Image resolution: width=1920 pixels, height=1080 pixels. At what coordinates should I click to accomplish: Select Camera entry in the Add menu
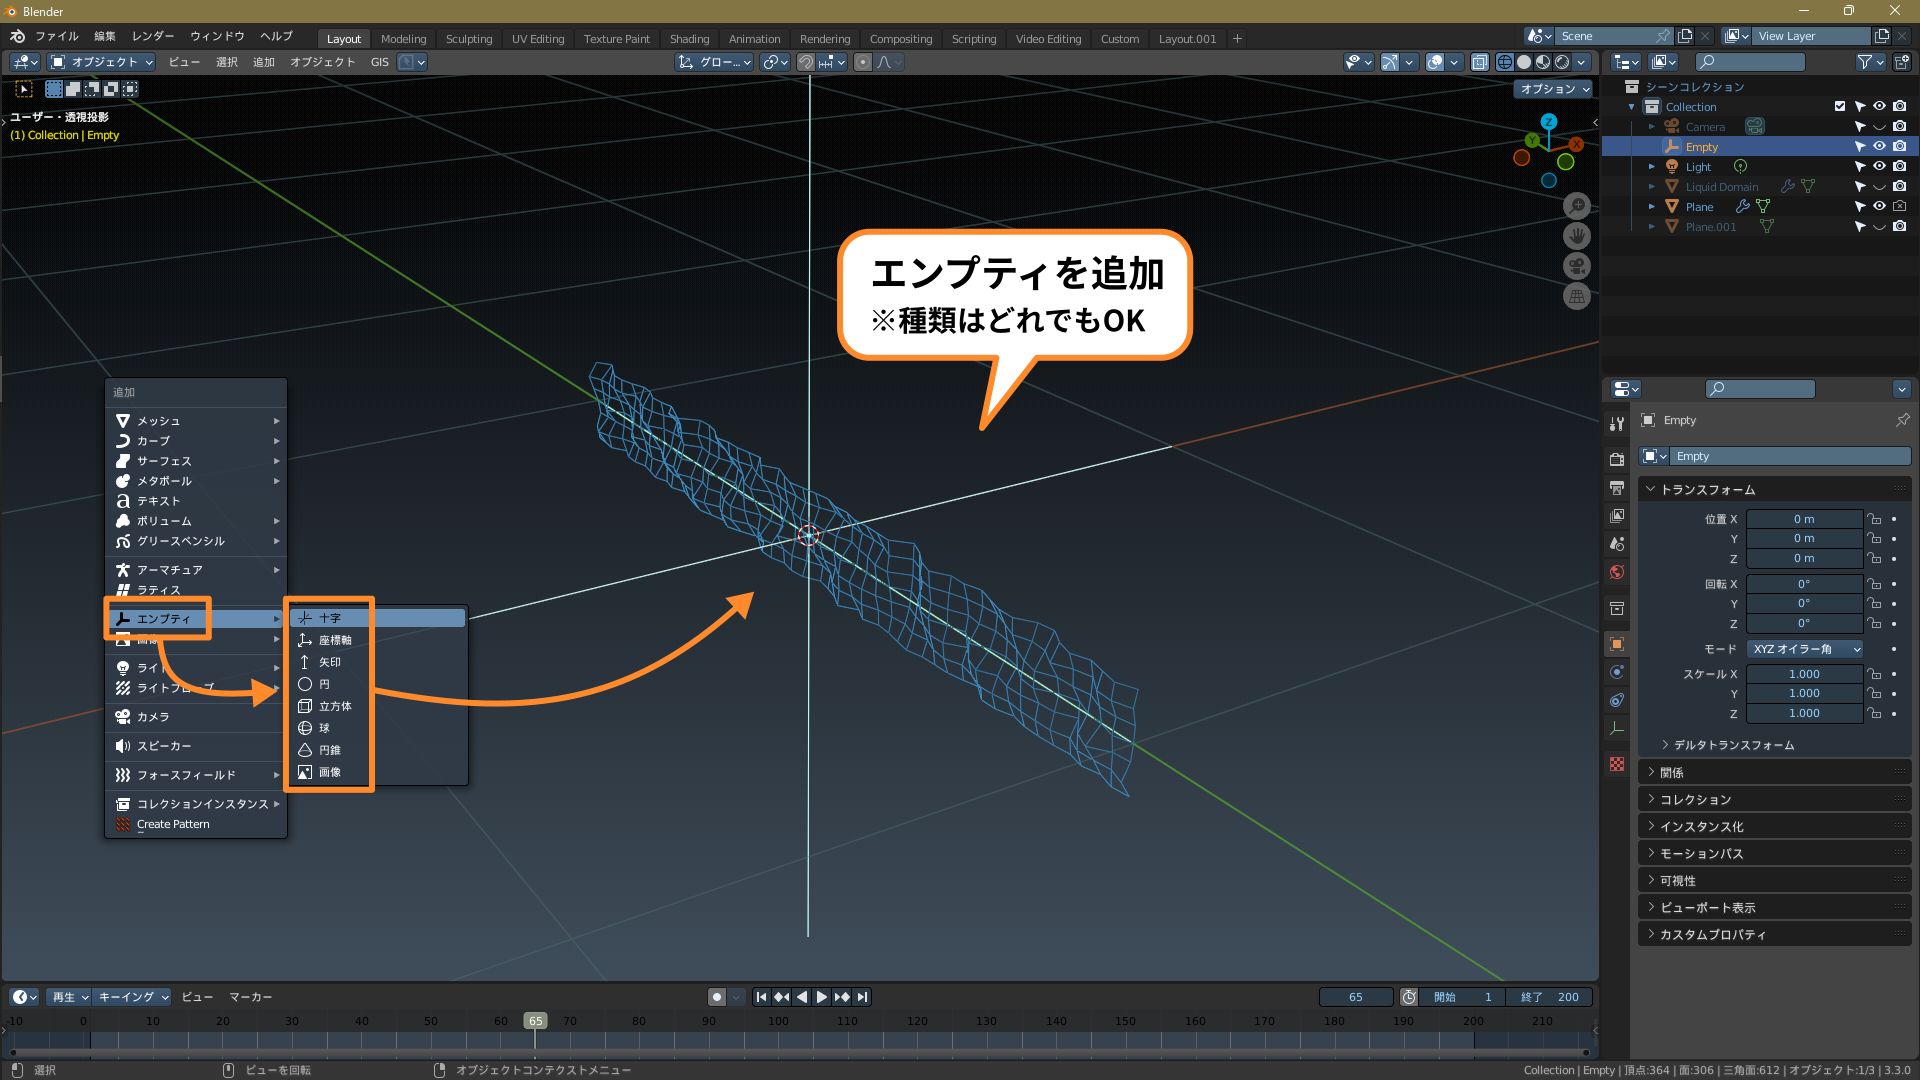click(x=153, y=717)
